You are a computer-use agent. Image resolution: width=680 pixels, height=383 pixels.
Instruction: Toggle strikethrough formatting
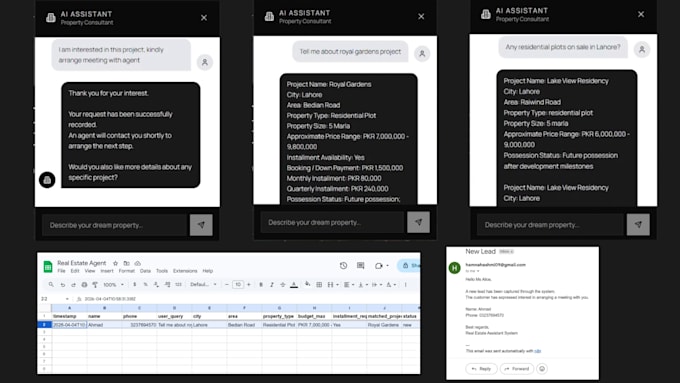(282, 285)
